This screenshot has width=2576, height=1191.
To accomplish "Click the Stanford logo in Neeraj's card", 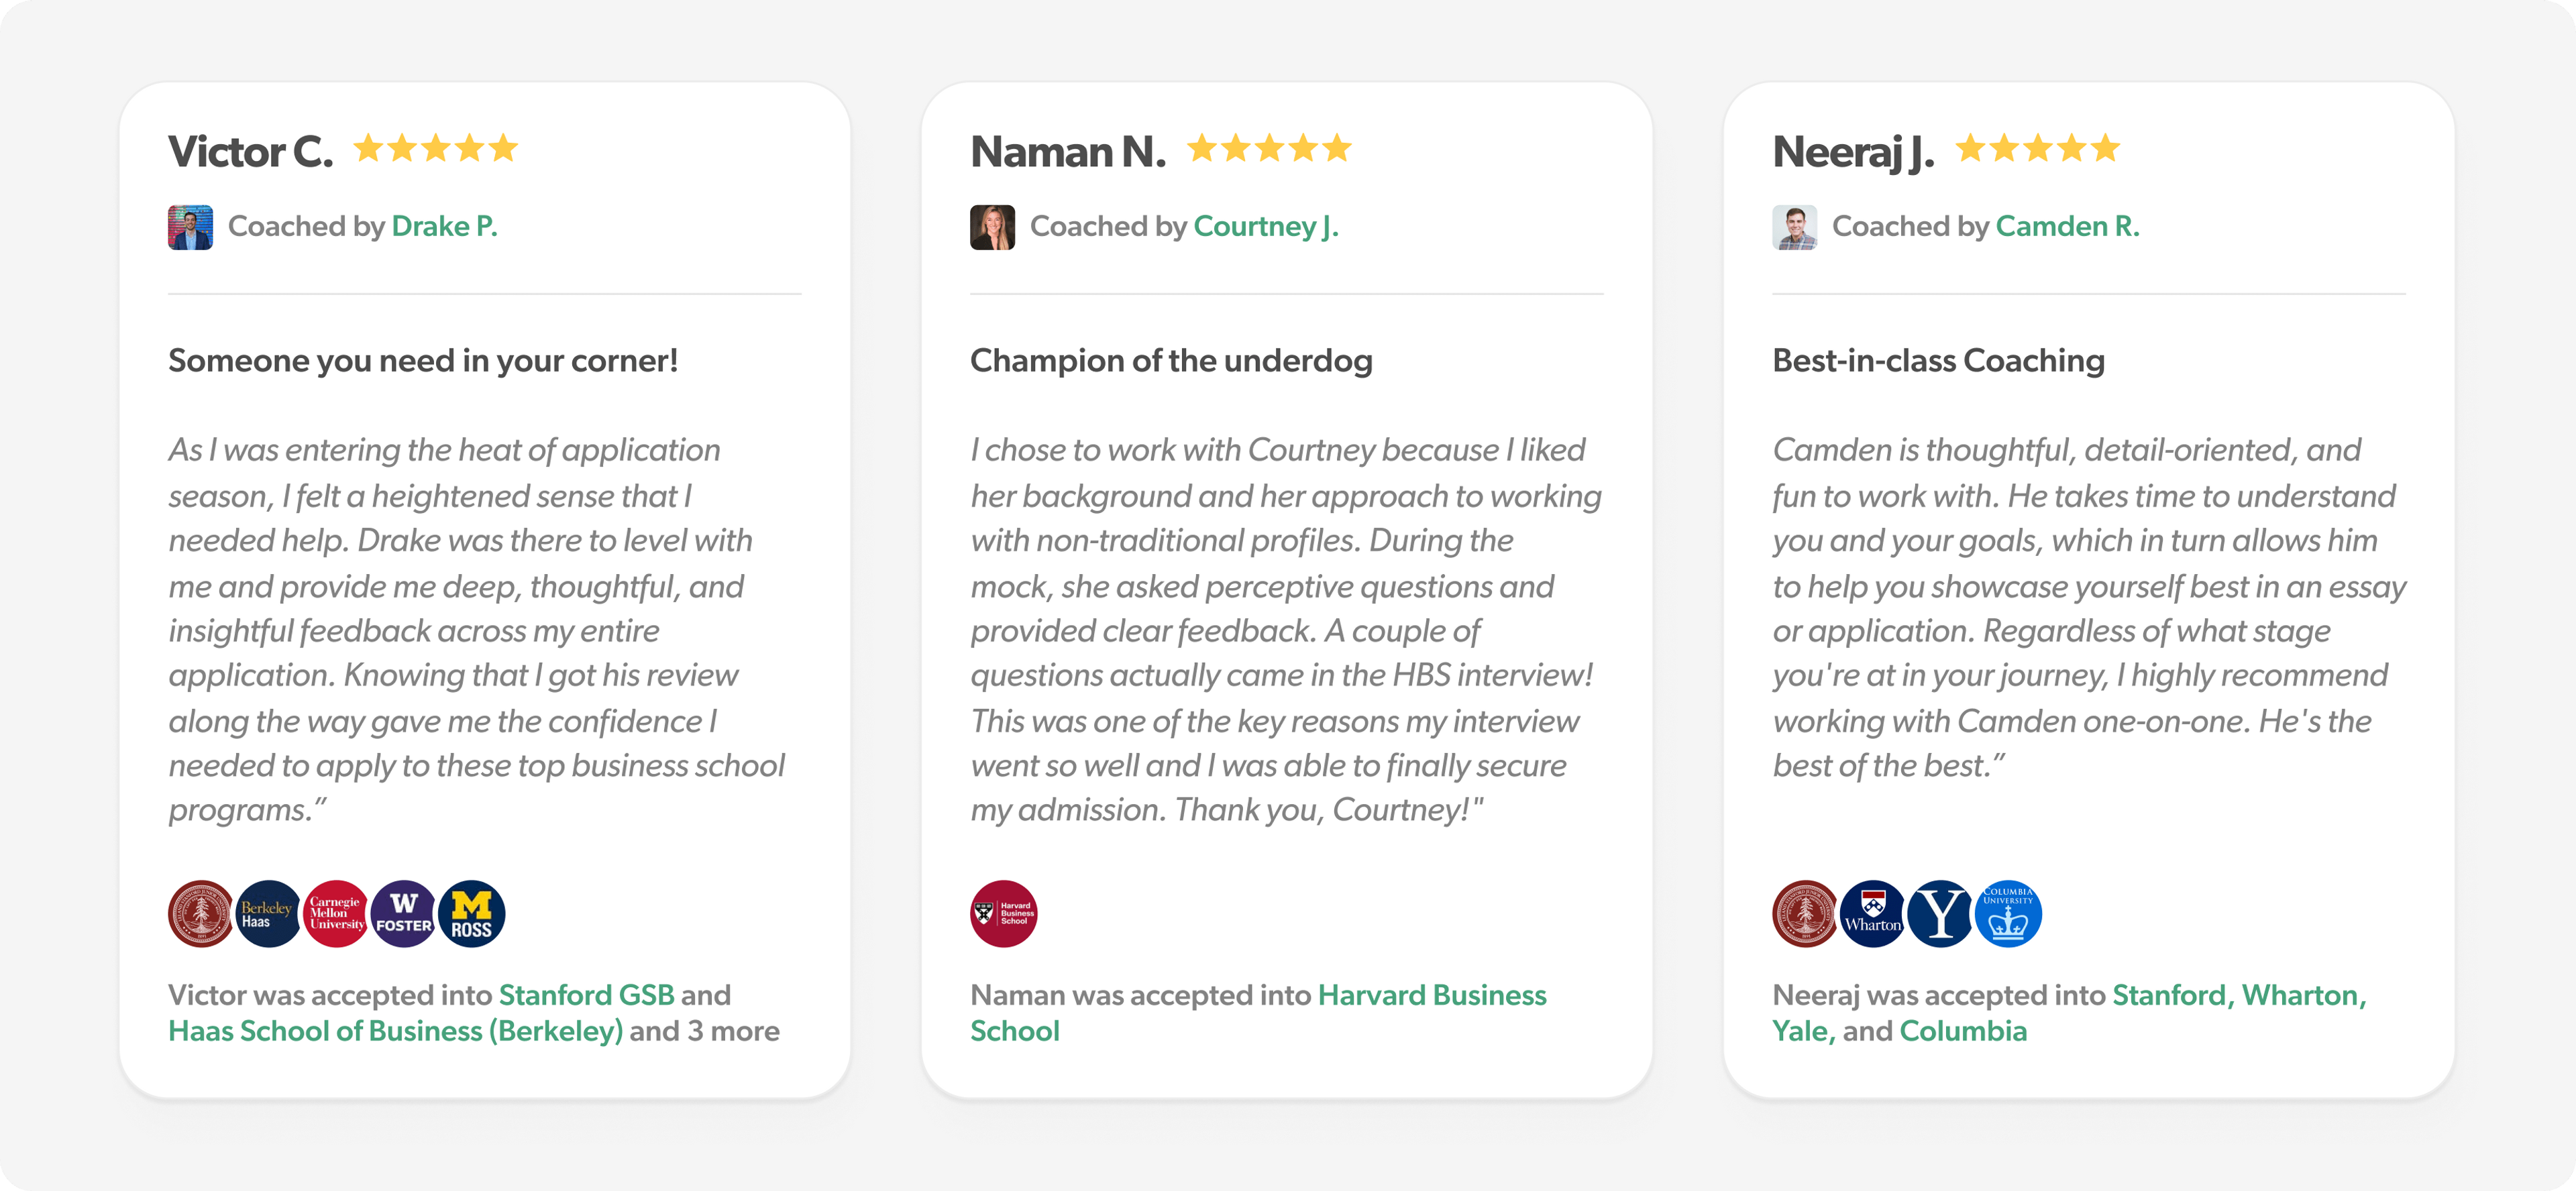I will [1805, 913].
